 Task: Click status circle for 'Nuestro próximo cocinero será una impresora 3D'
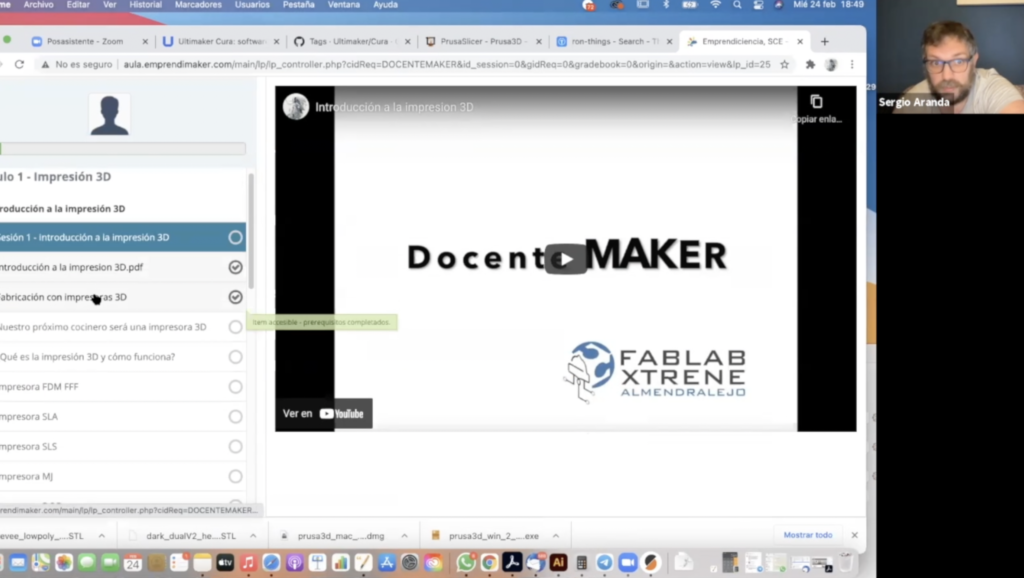(235, 327)
